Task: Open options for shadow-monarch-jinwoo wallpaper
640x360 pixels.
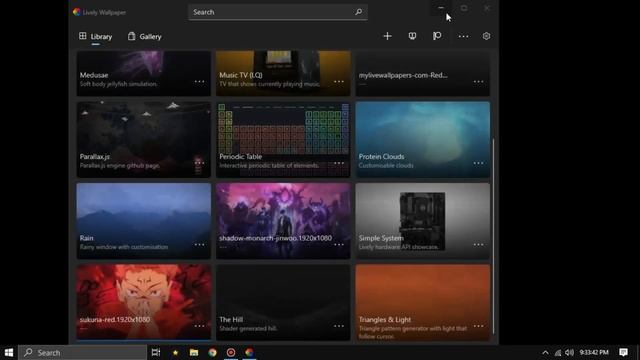Action: pos(339,244)
